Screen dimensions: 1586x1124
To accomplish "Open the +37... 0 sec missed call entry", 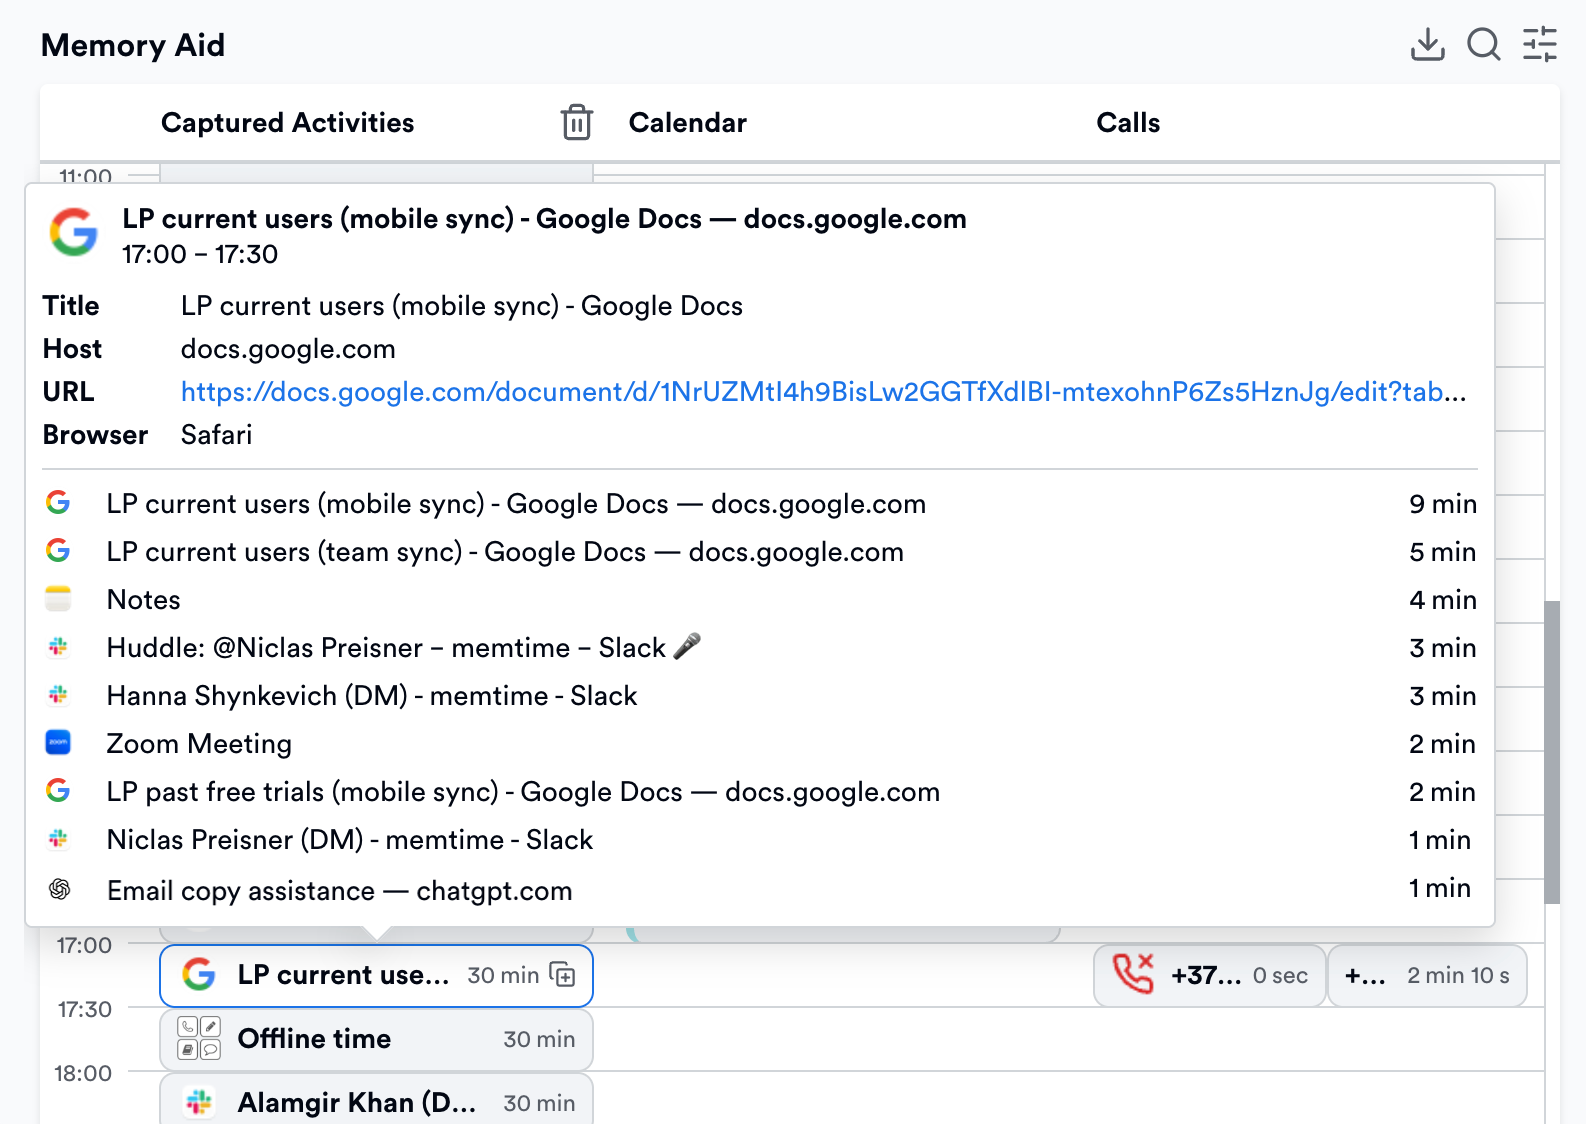I will 1210,975.
